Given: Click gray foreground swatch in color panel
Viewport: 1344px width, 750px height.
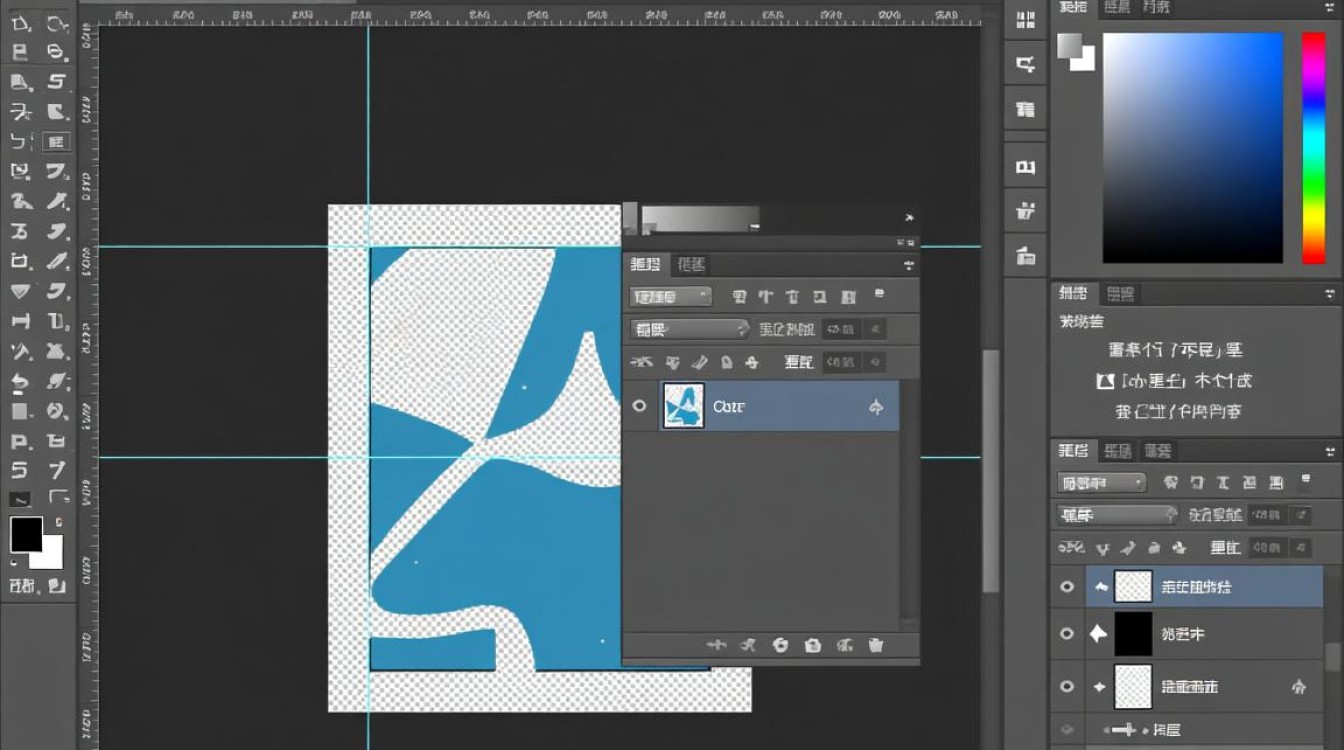Looking at the screenshot, I should 1070,45.
